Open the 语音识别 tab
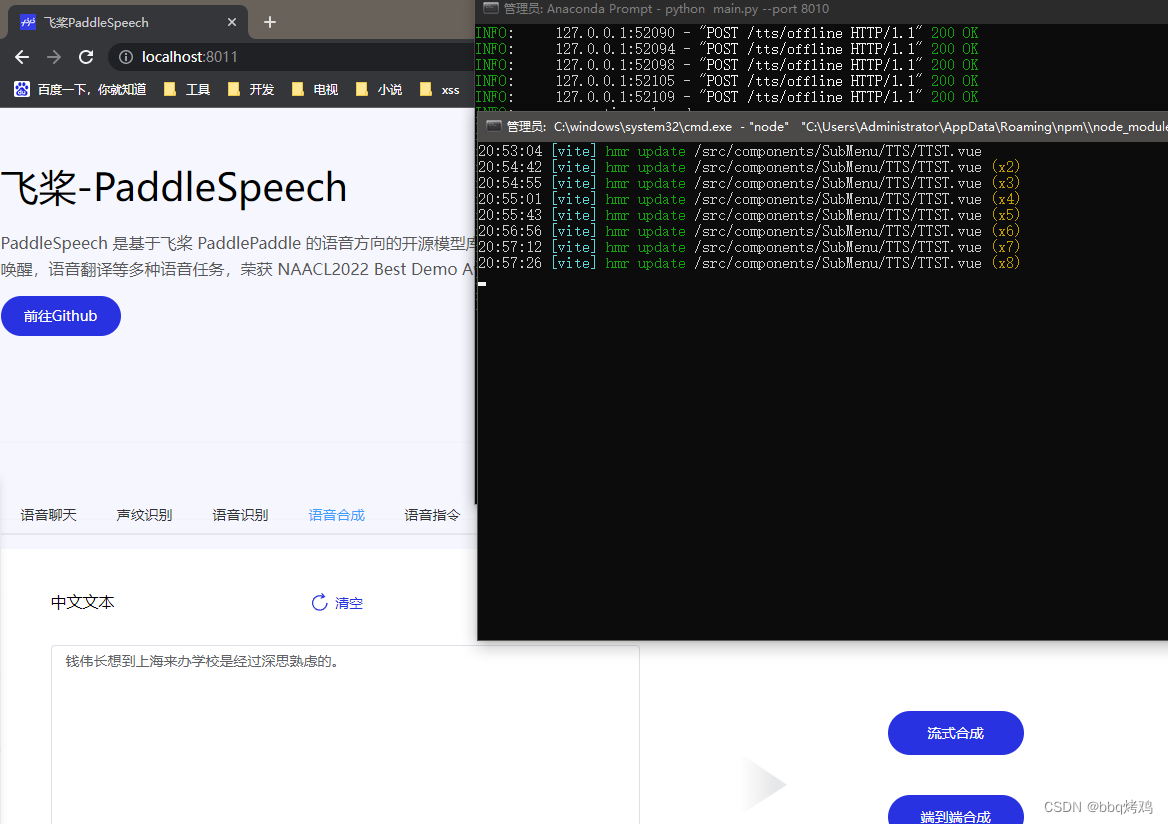The image size is (1168, 824). pyautogui.click(x=239, y=515)
